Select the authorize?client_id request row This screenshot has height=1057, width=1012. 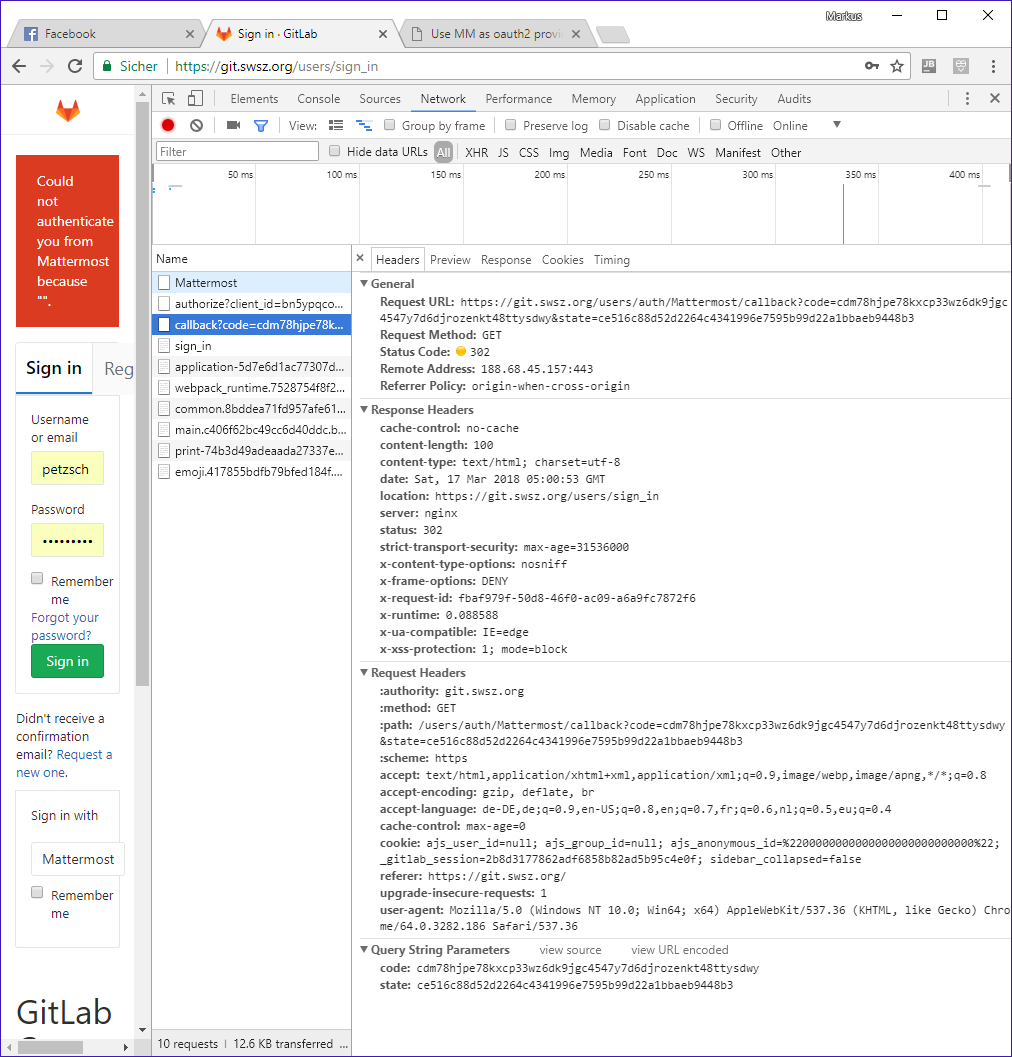point(251,303)
